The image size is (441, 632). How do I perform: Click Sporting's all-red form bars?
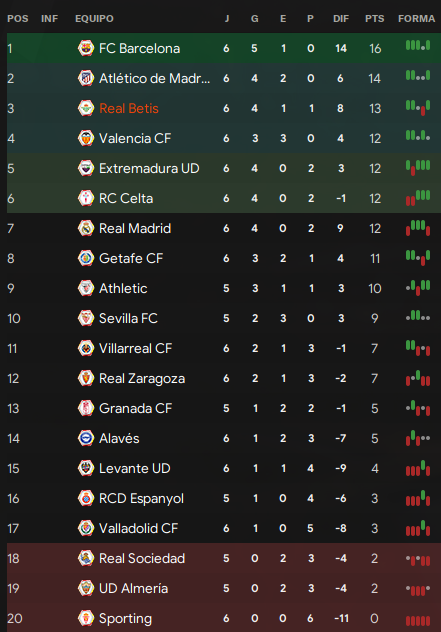(x=418, y=621)
